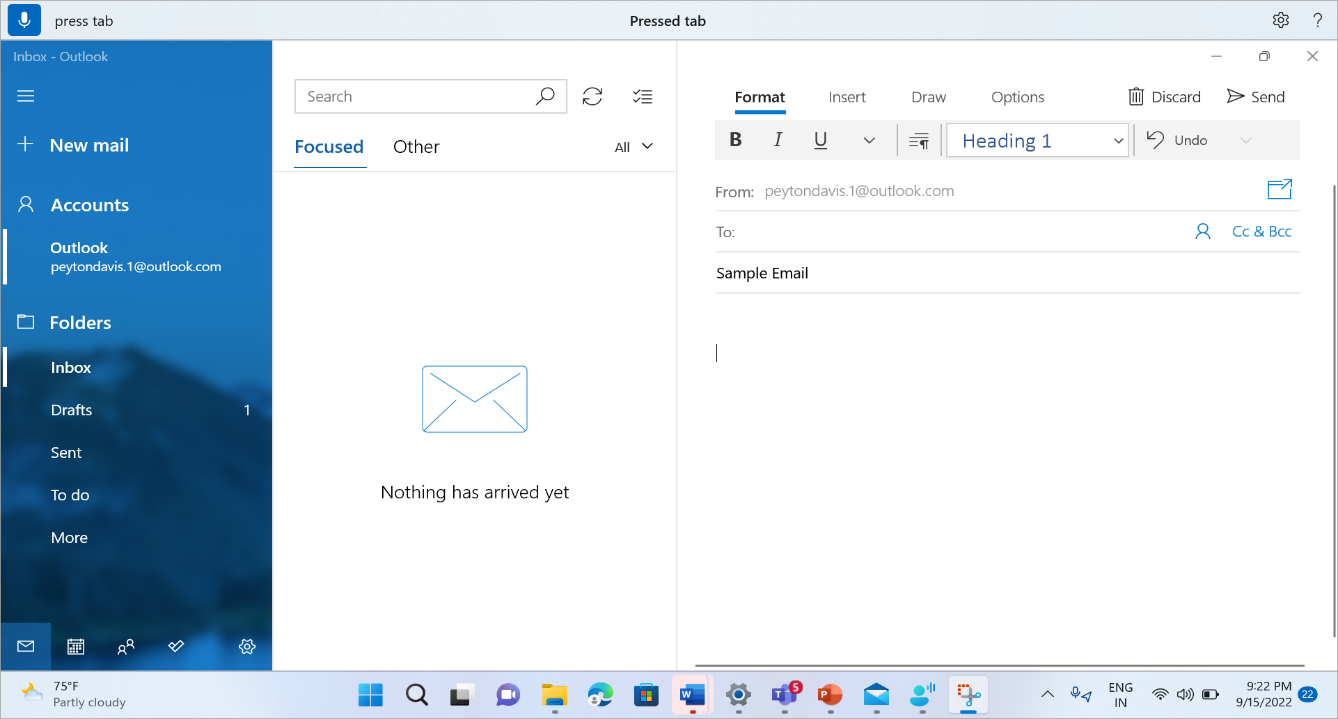Toggle bold formatting
This screenshot has height=719, width=1338.
coord(735,140)
